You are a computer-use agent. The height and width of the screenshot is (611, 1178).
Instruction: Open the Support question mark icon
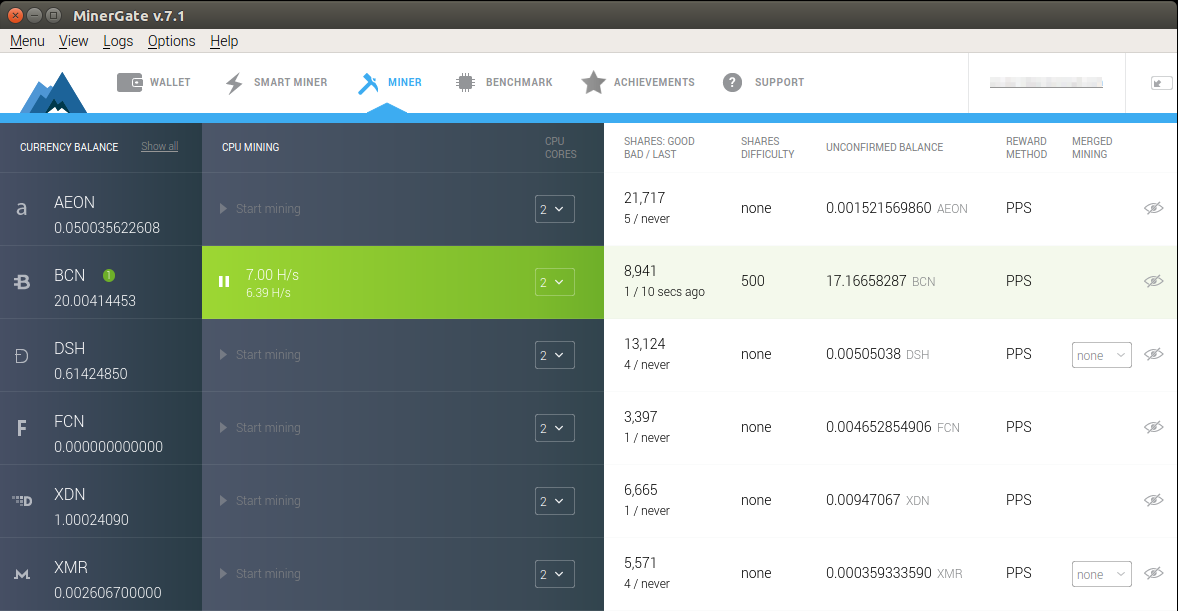click(732, 83)
